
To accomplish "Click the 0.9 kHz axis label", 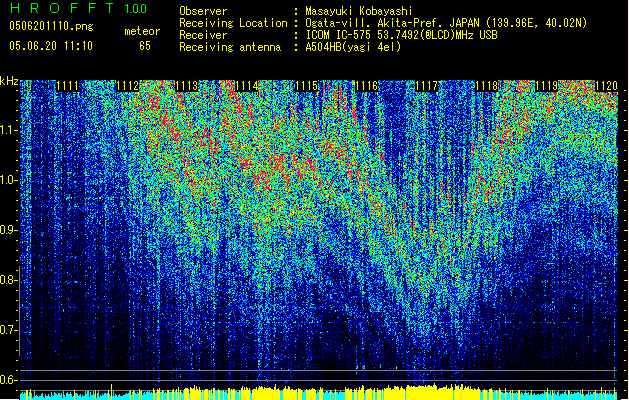I will [9, 230].
